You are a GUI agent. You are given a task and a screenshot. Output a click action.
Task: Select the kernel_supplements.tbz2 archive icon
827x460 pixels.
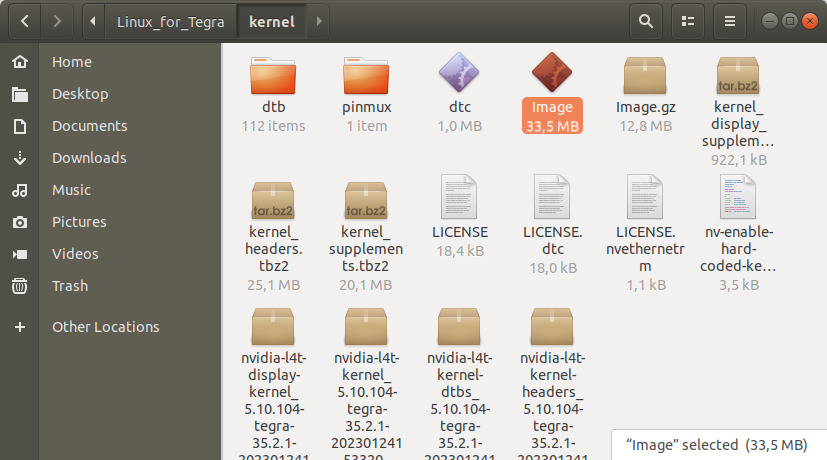click(x=366, y=200)
